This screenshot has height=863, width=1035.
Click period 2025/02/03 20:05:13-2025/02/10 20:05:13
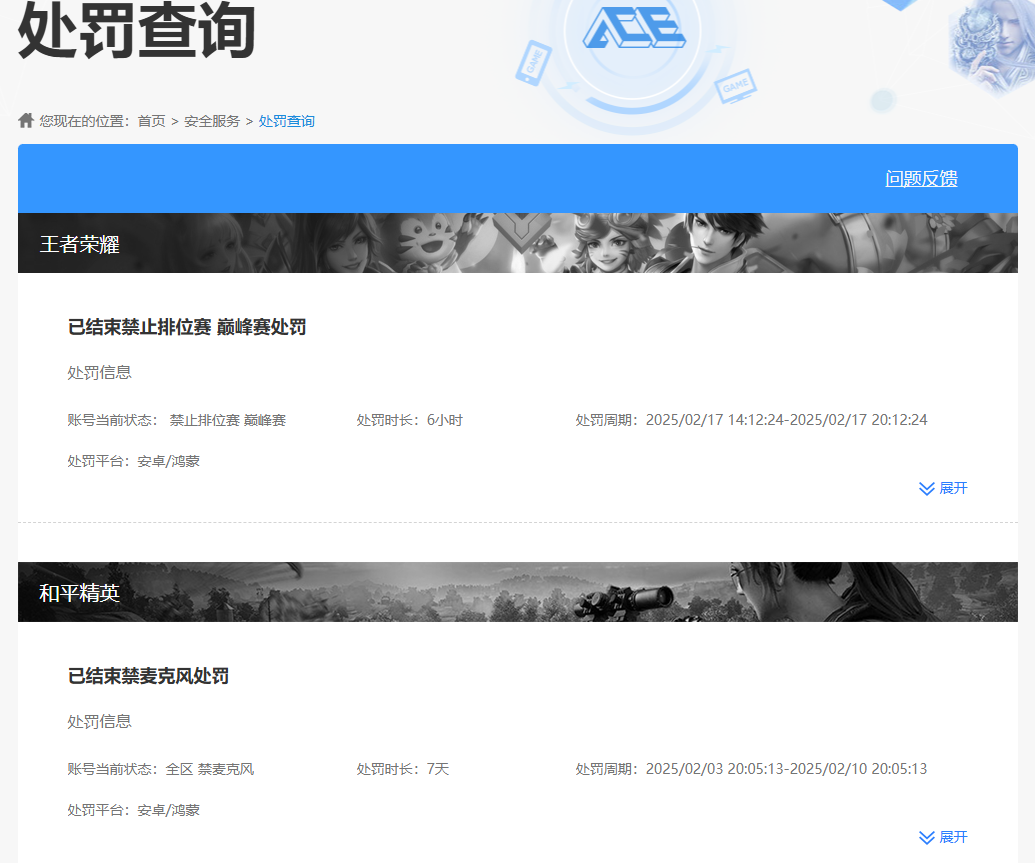point(786,769)
